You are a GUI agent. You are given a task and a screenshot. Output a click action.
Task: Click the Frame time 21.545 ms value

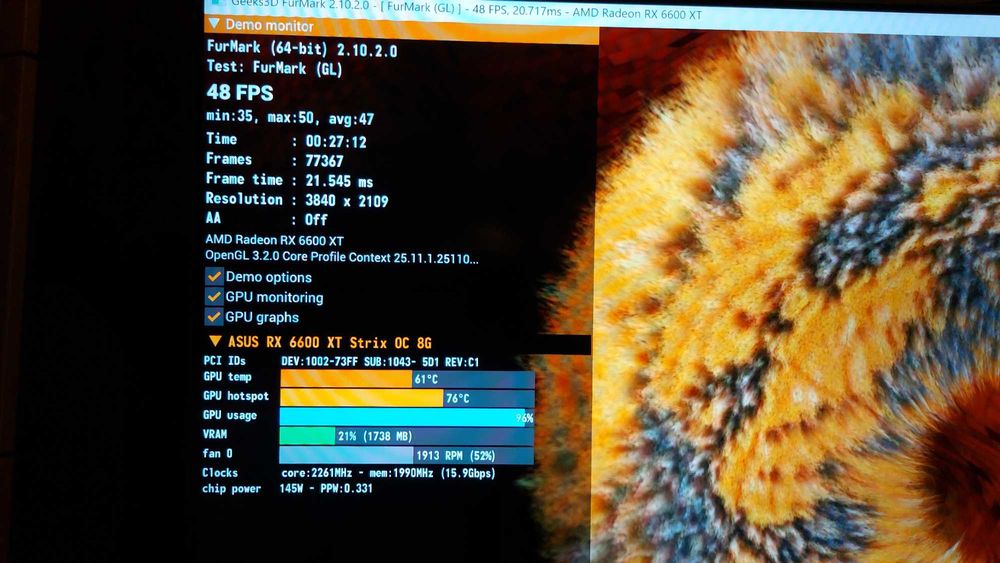(x=339, y=181)
